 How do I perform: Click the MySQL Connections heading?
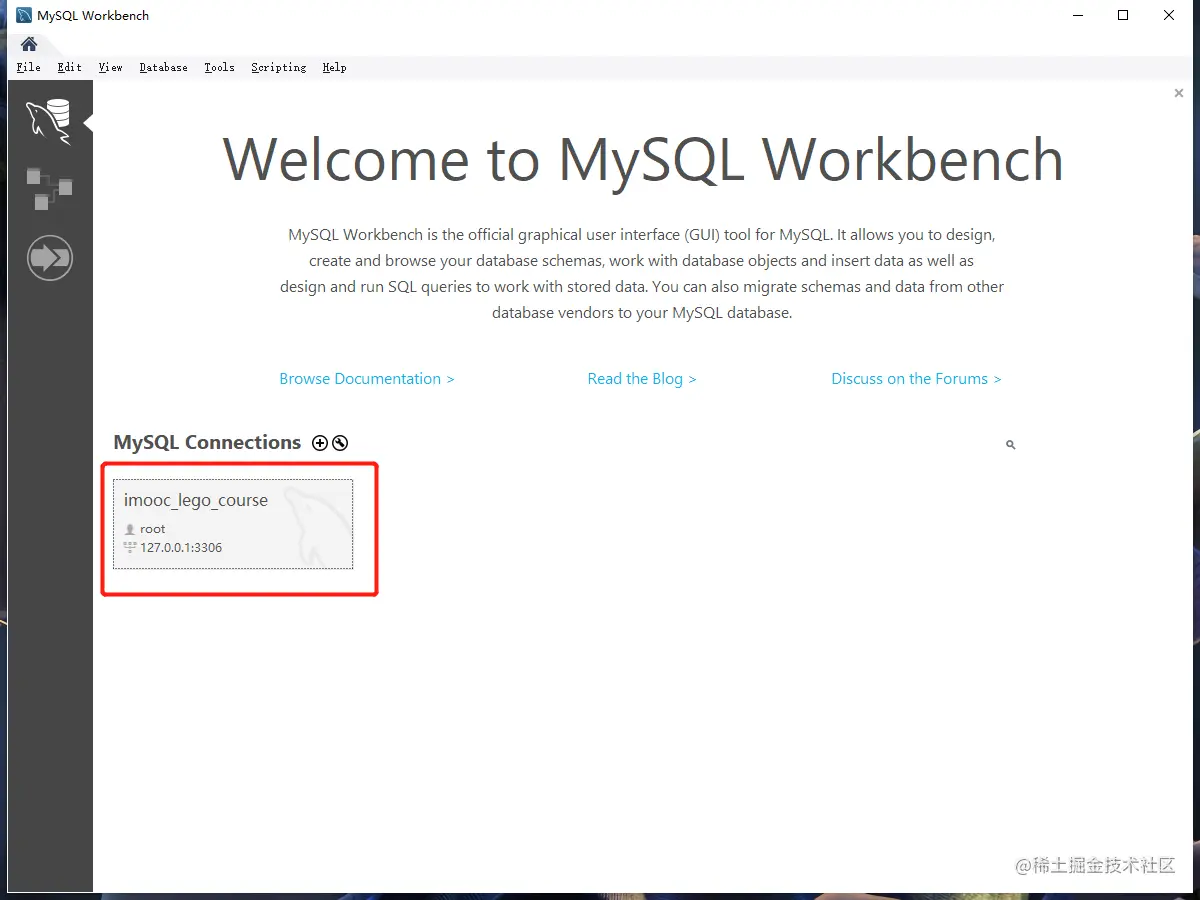pos(207,442)
